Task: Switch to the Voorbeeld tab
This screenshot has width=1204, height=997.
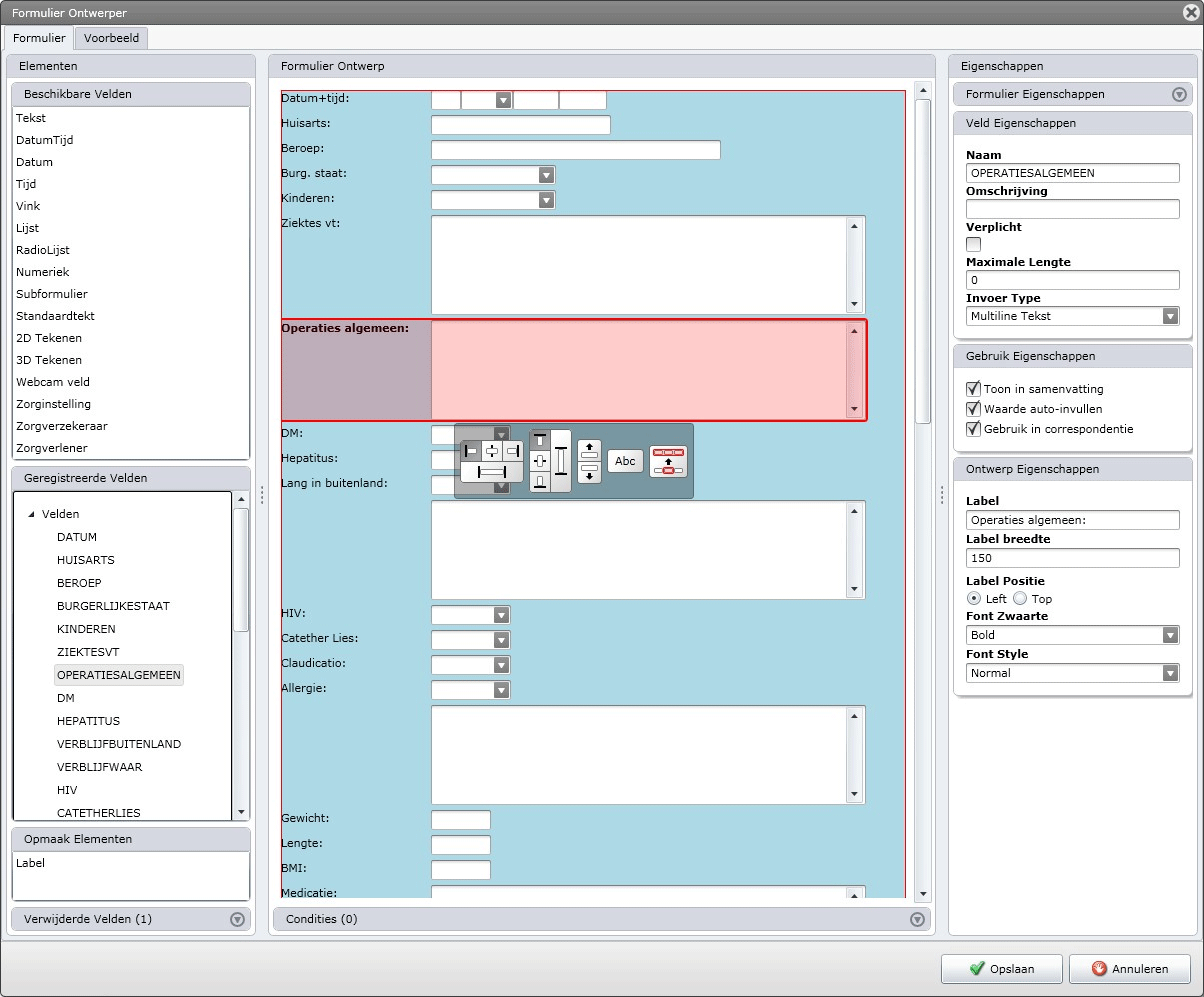Action: pyautogui.click(x=113, y=38)
